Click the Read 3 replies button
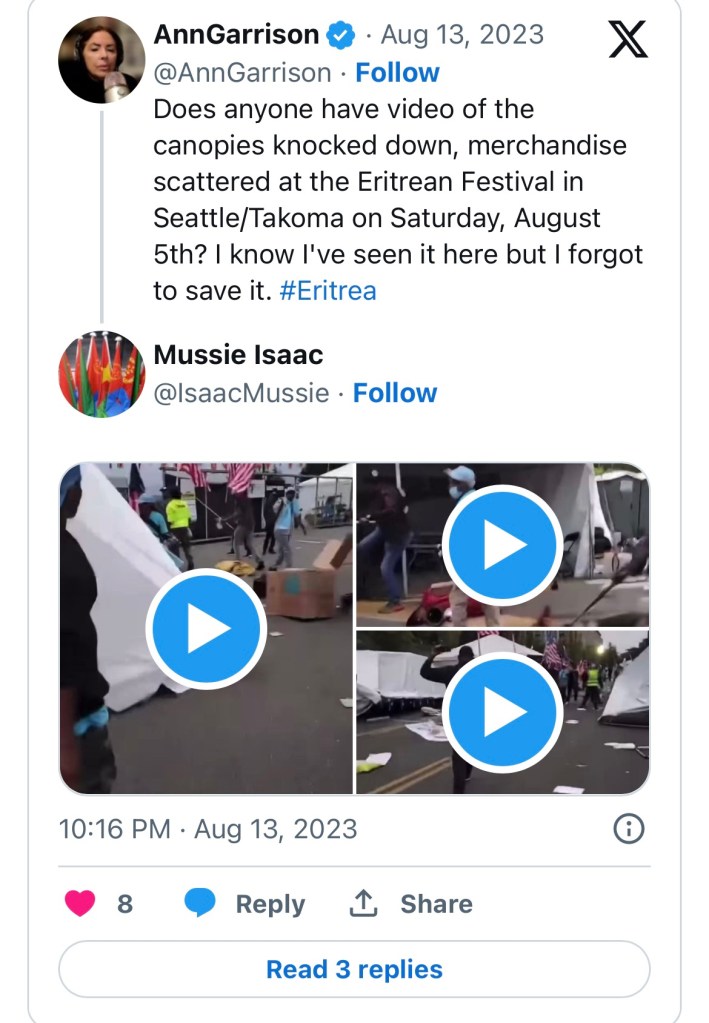The image size is (709, 1023). tap(354, 969)
